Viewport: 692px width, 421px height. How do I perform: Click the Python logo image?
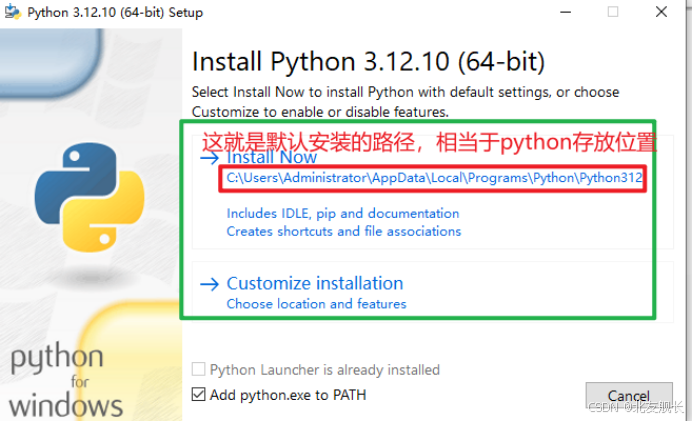(90, 197)
